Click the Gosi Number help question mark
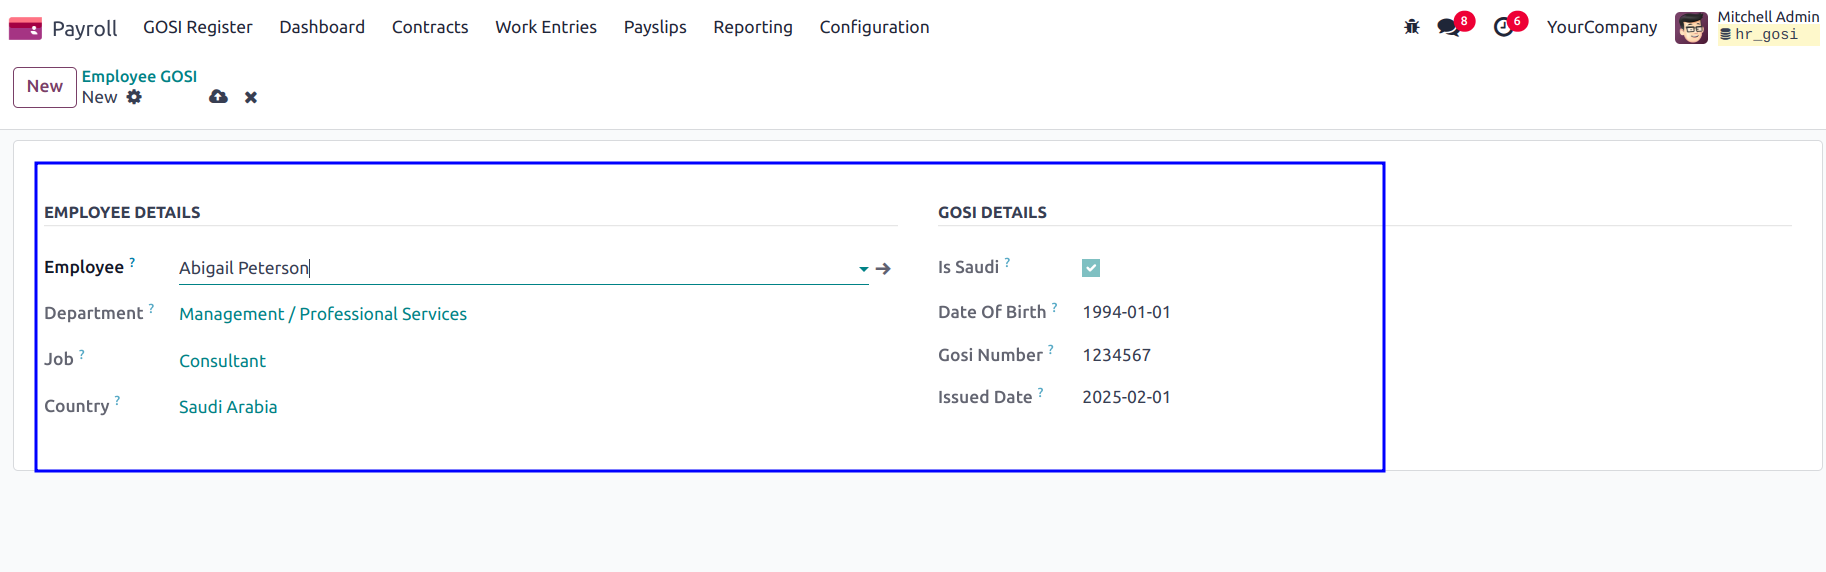 (1050, 349)
